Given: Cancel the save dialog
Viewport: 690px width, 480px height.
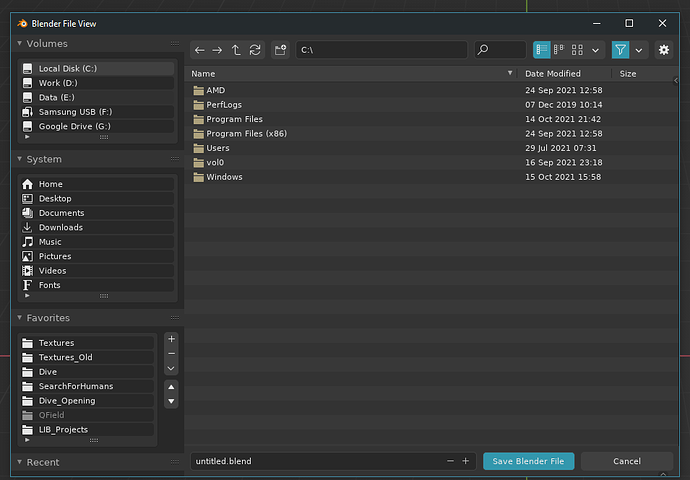Looking at the screenshot, I should [x=627, y=462].
